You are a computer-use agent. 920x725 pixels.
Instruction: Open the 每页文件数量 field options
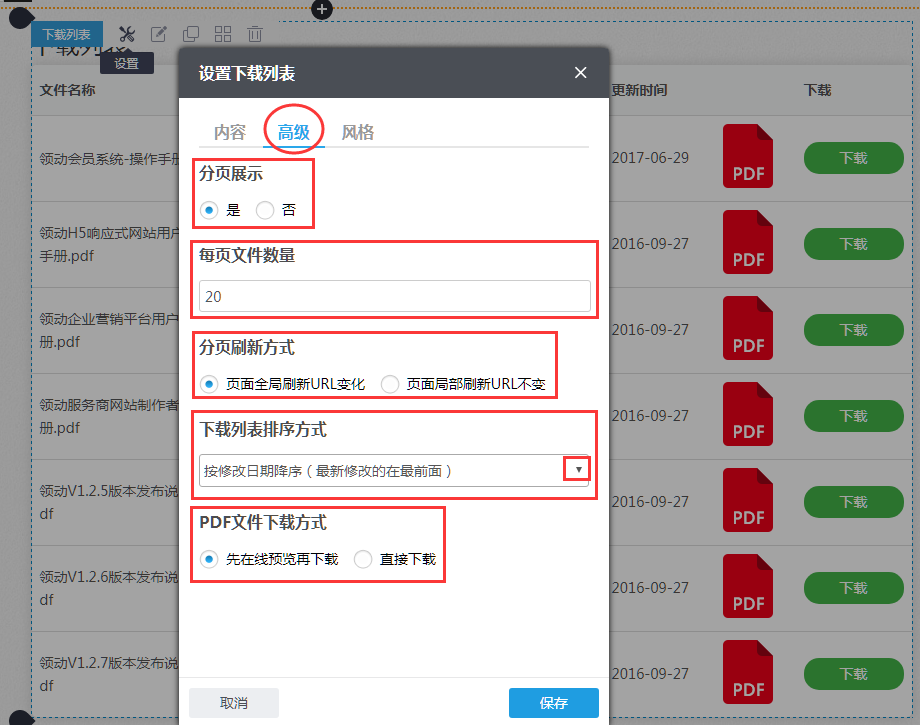point(394,296)
